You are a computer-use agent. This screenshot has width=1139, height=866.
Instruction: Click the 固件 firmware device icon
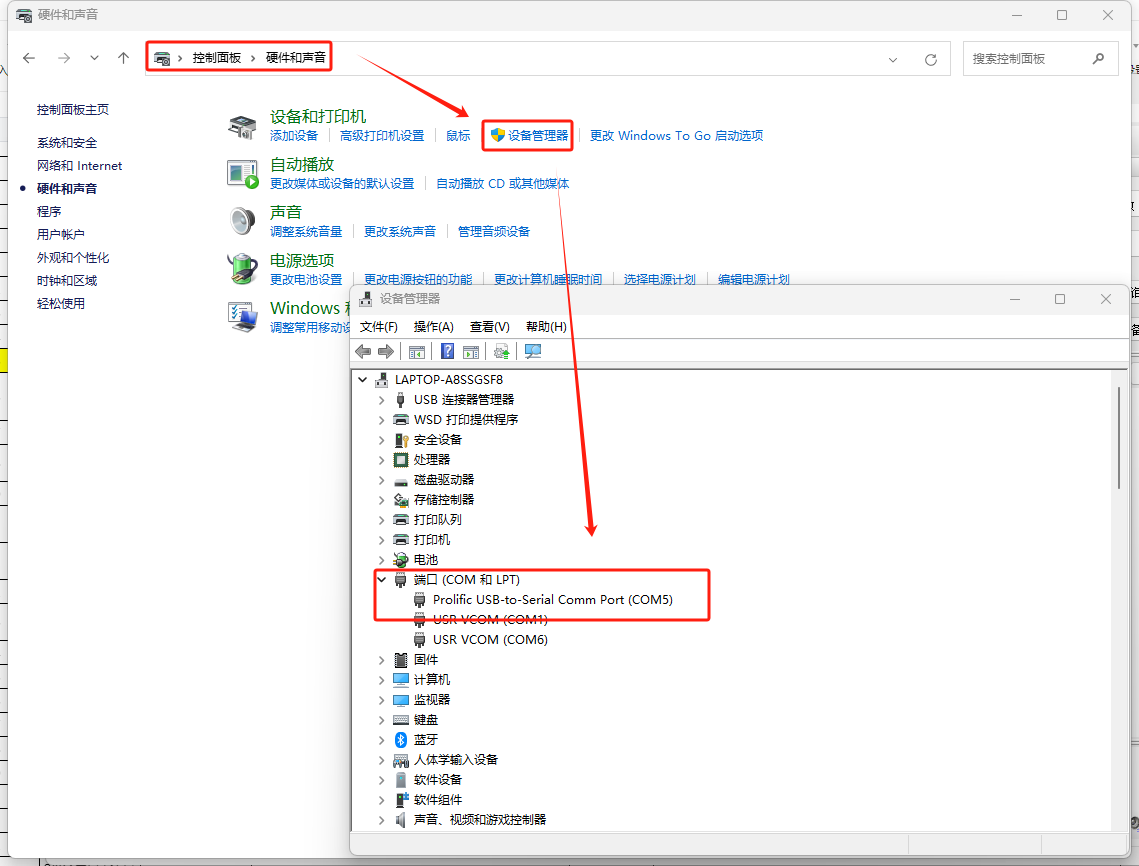click(x=401, y=660)
